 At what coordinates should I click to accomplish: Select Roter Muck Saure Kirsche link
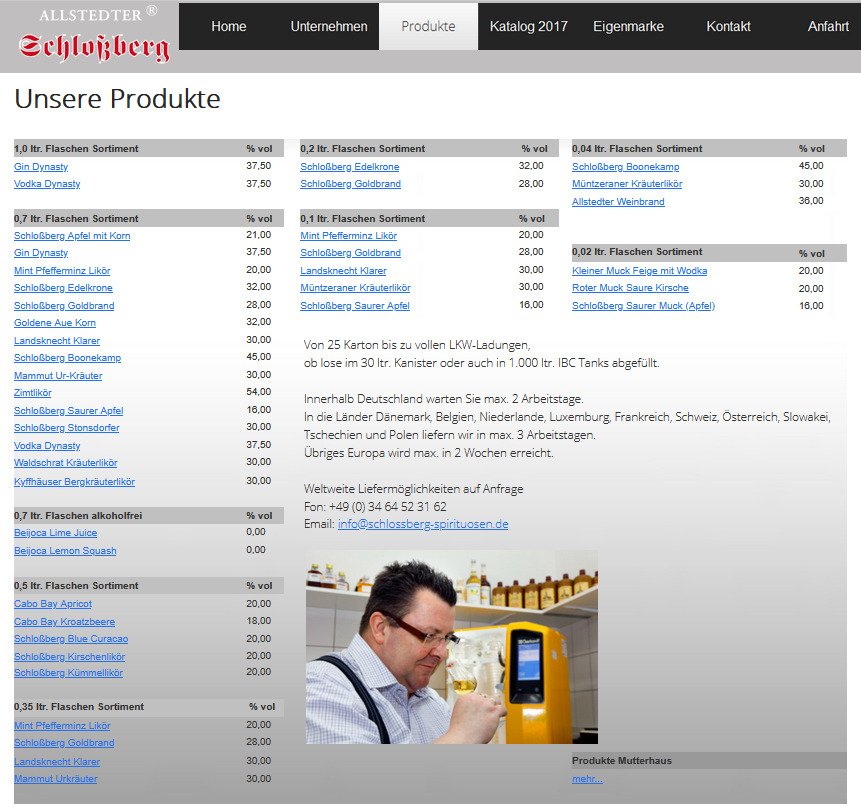click(x=630, y=288)
